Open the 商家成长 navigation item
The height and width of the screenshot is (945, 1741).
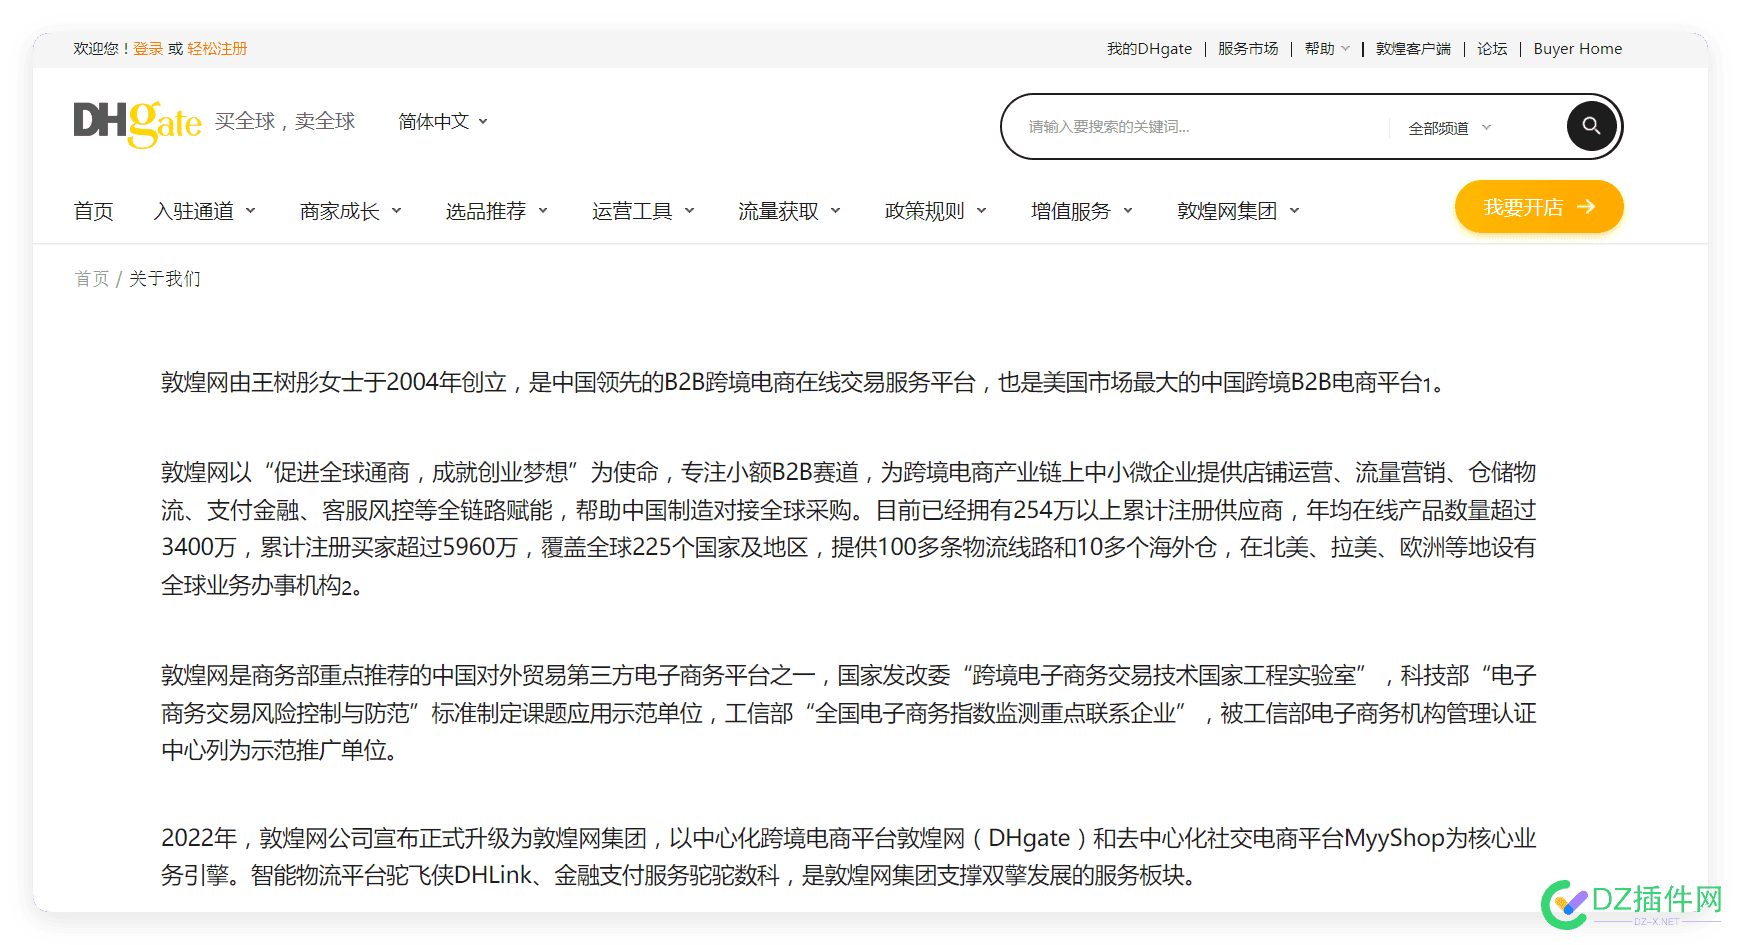pos(339,211)
